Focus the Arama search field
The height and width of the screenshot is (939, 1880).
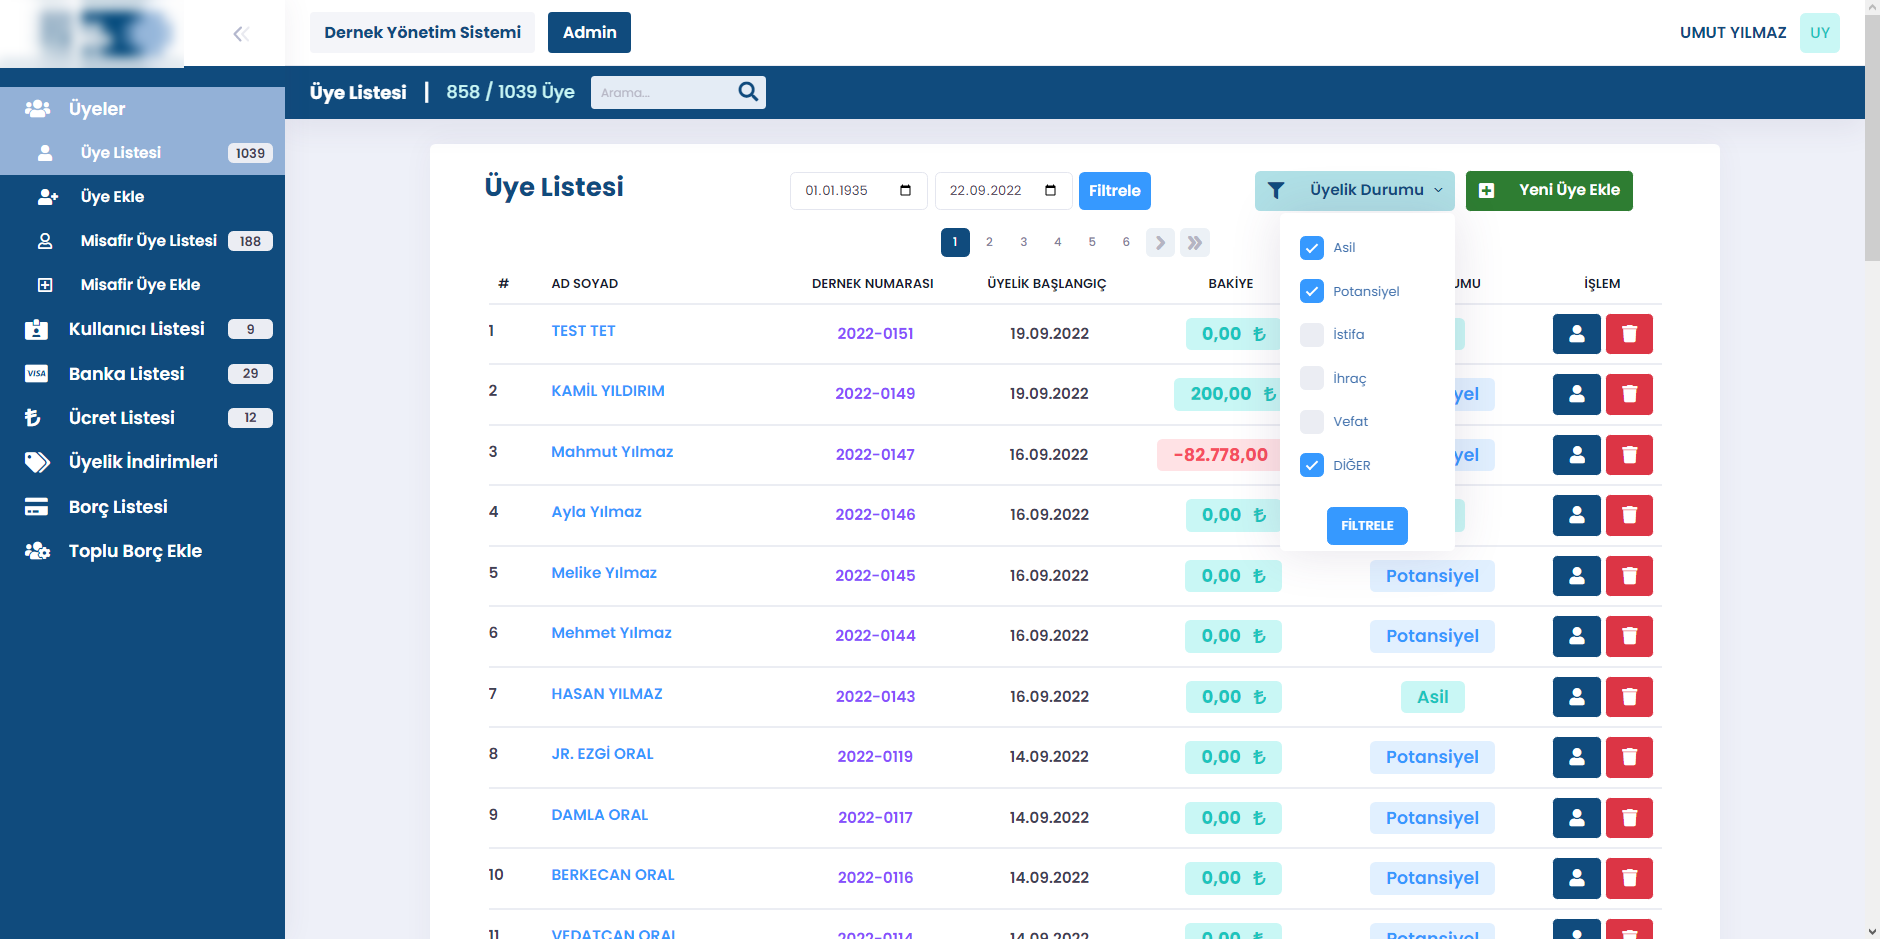point(662,93)
